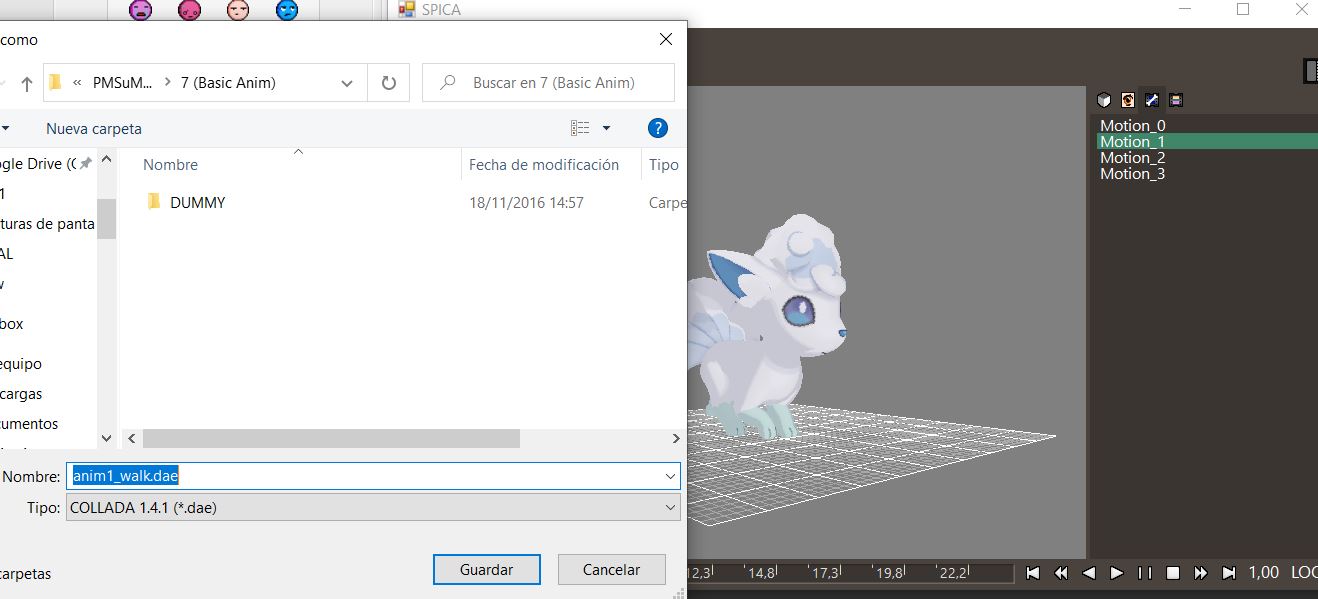Pause the animation in SPICA
The width and height of the screenshot is (1318, 599).
(x=1145, y=573)
